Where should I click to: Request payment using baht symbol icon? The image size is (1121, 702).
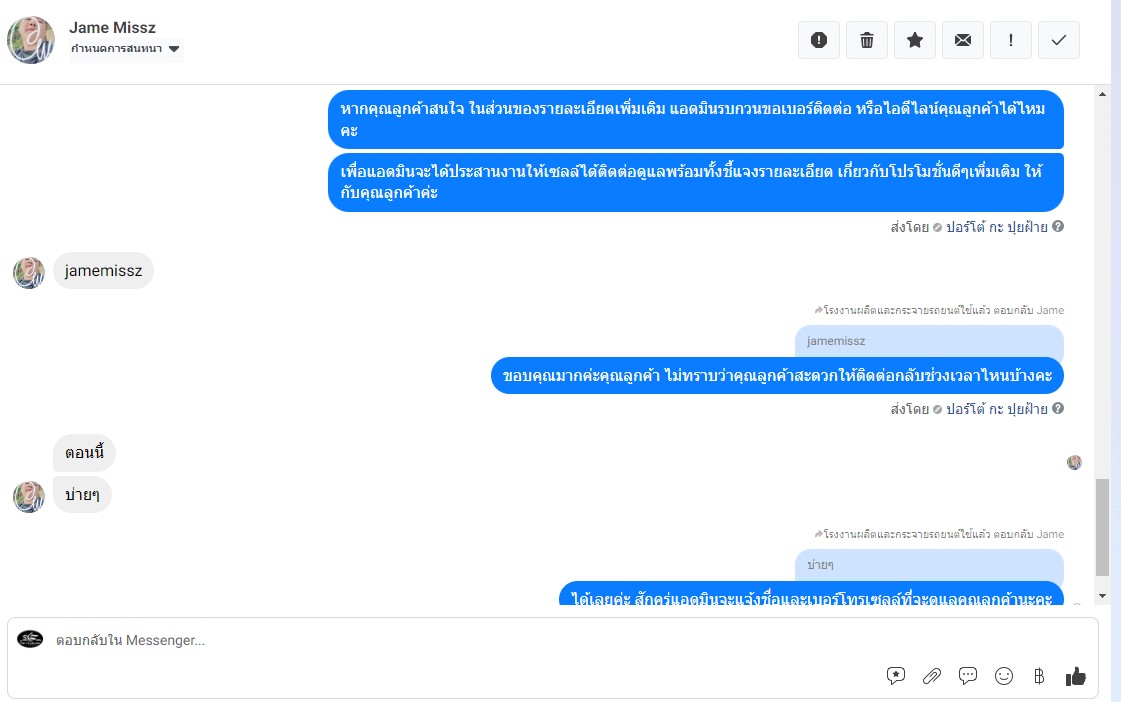point(1039,676)
